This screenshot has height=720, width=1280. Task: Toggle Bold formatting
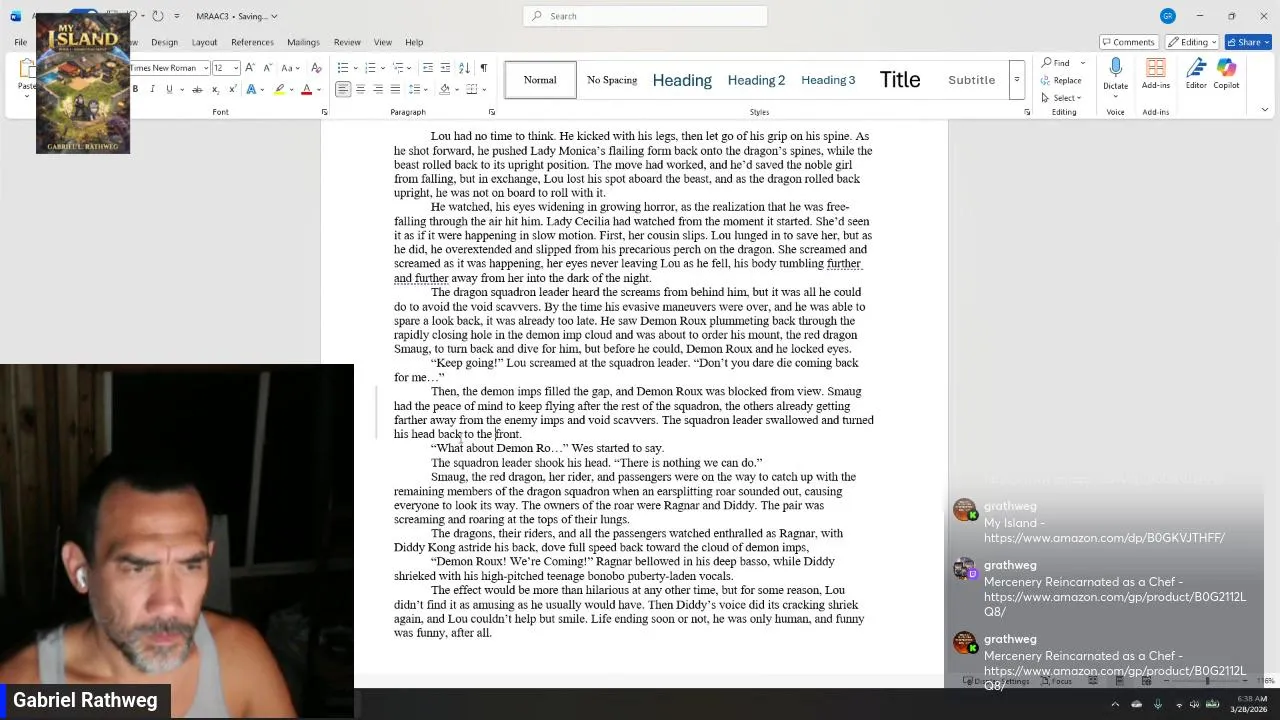point(135,90)
